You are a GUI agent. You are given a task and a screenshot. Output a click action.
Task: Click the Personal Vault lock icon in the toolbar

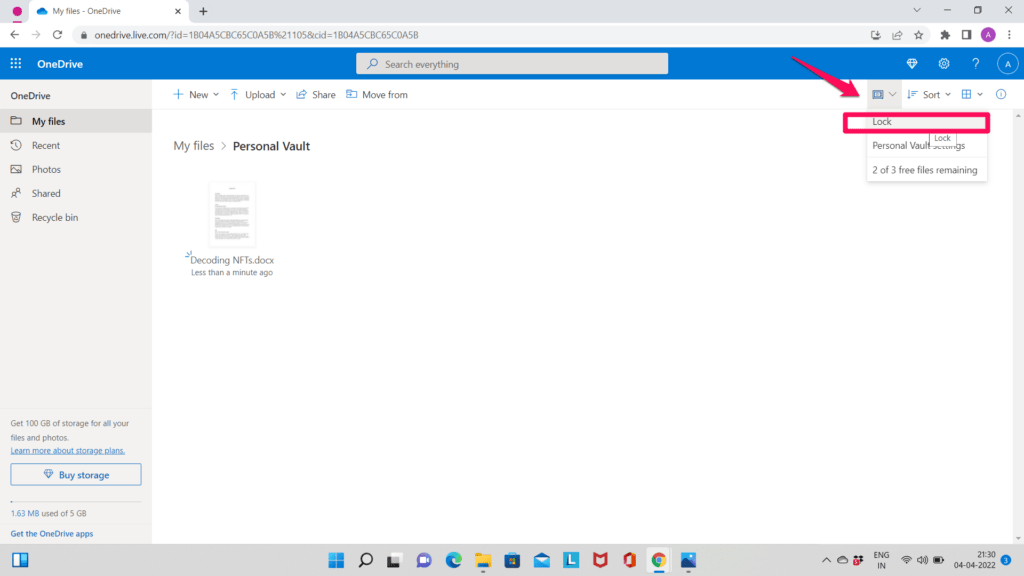point(878,93)
